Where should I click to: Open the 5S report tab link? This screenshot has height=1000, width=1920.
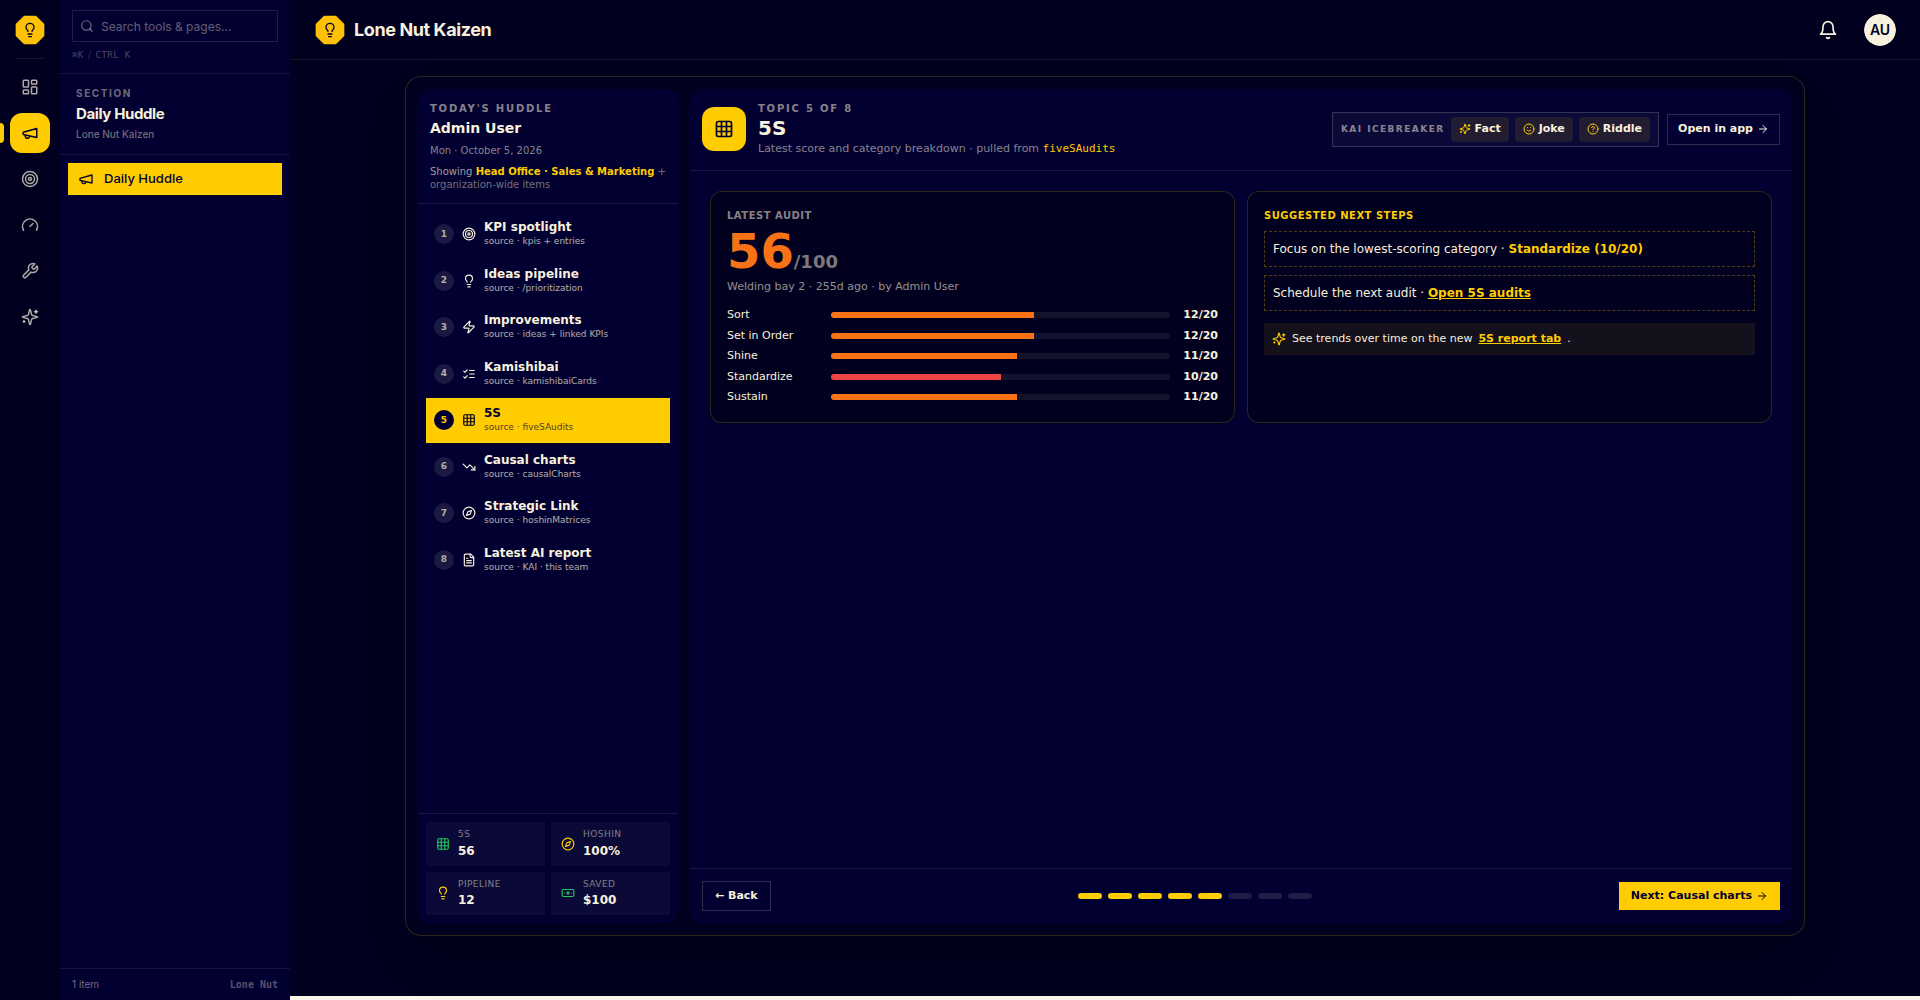[x=1519, y=338]
